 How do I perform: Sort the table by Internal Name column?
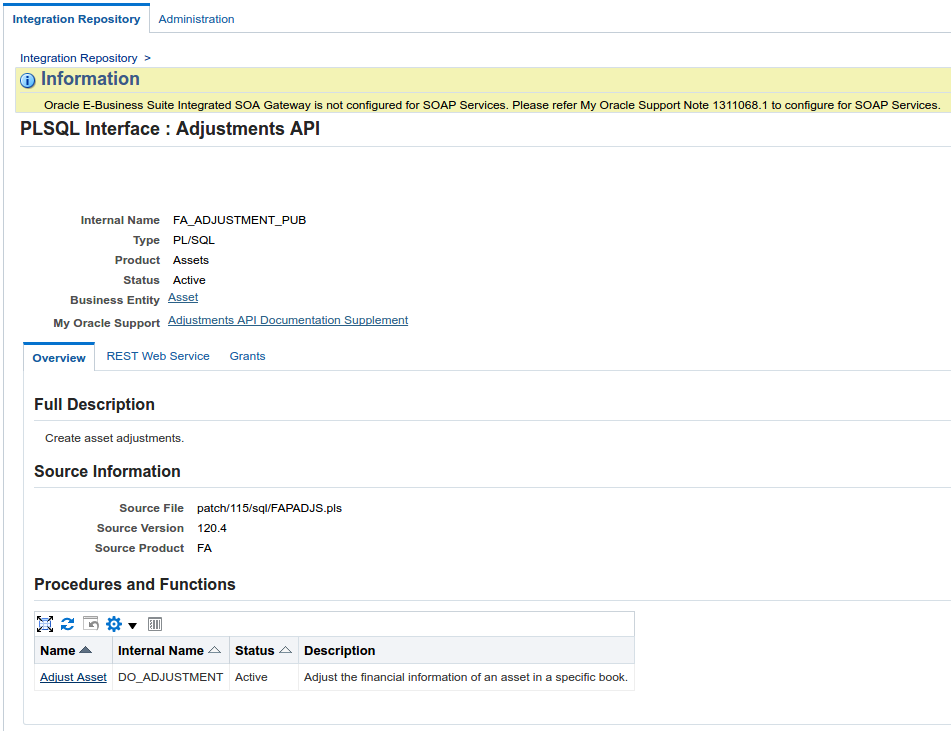(212, 650)
